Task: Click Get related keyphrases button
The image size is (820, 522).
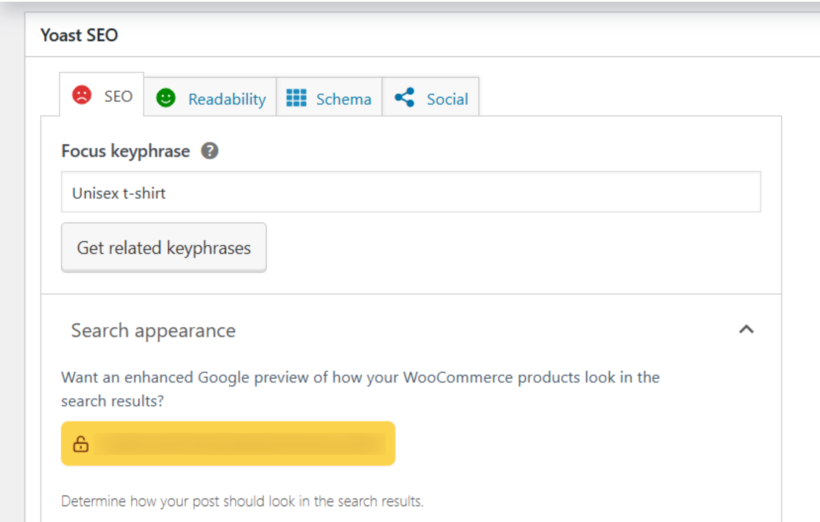Action: click(x=164, y=247)
